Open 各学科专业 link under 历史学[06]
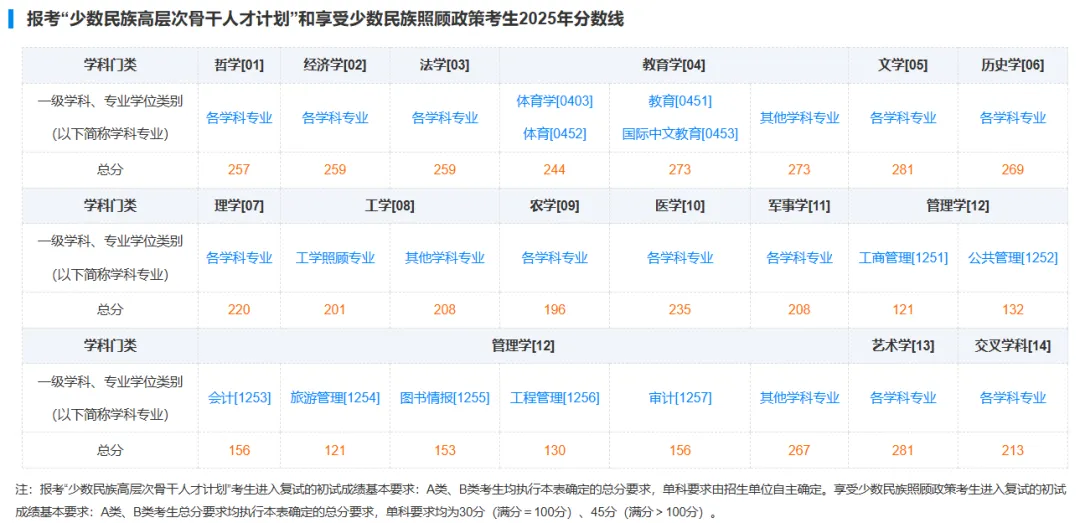This screenshot has width=1080, height=523. tap(1012, 118)
